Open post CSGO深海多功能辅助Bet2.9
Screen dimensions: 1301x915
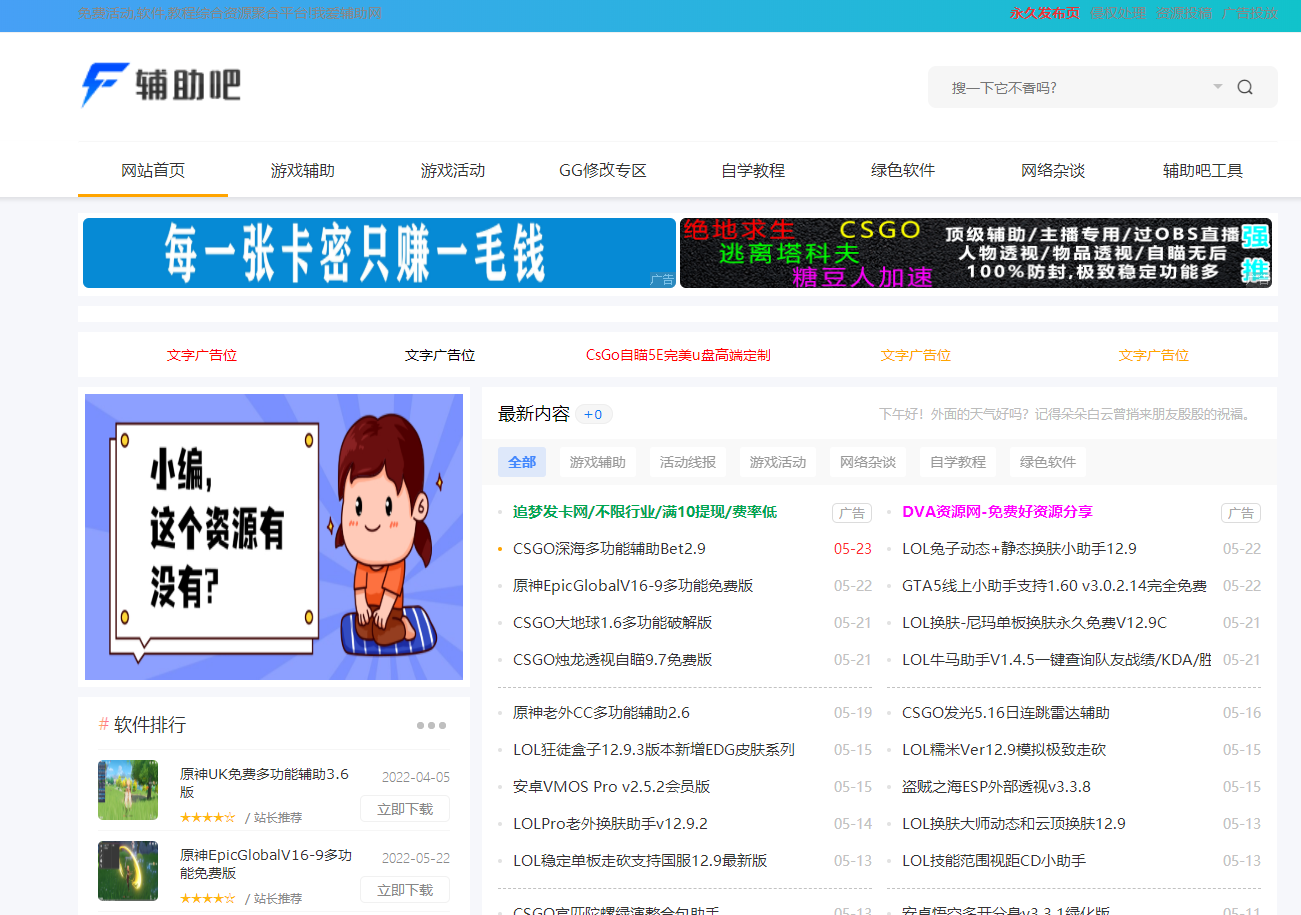point(609,549)
